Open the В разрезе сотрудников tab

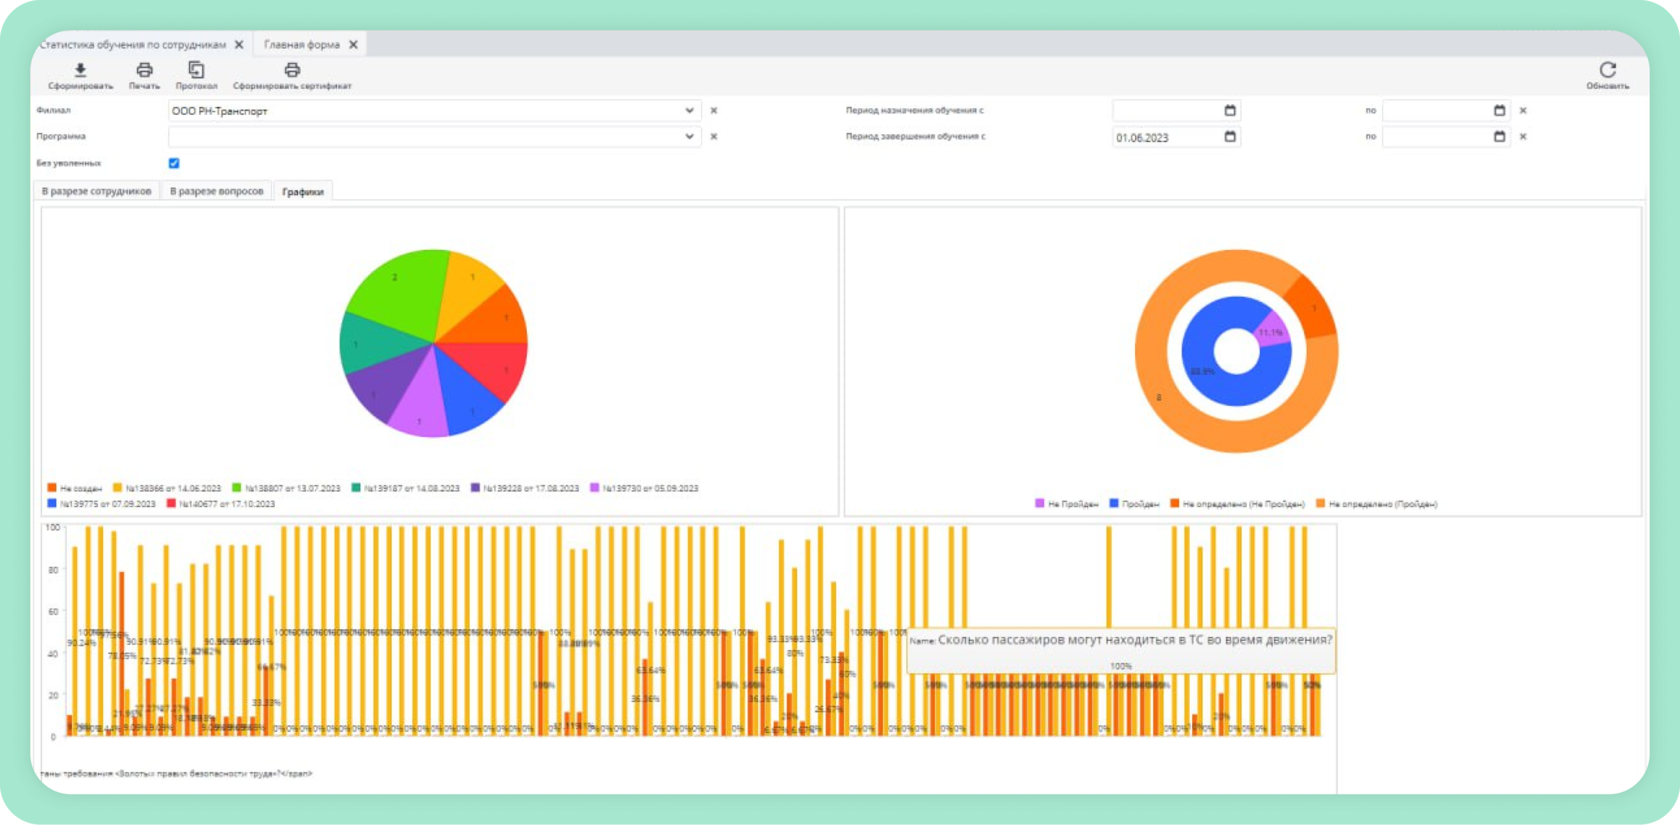click(96, 191)
